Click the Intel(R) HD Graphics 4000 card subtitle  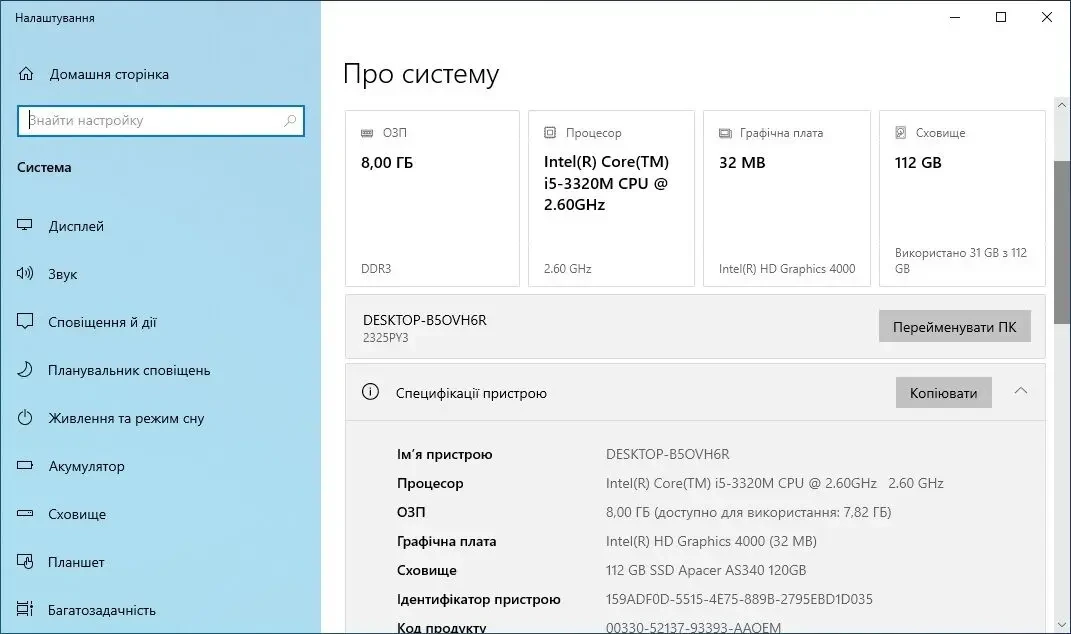click(787, 268)
